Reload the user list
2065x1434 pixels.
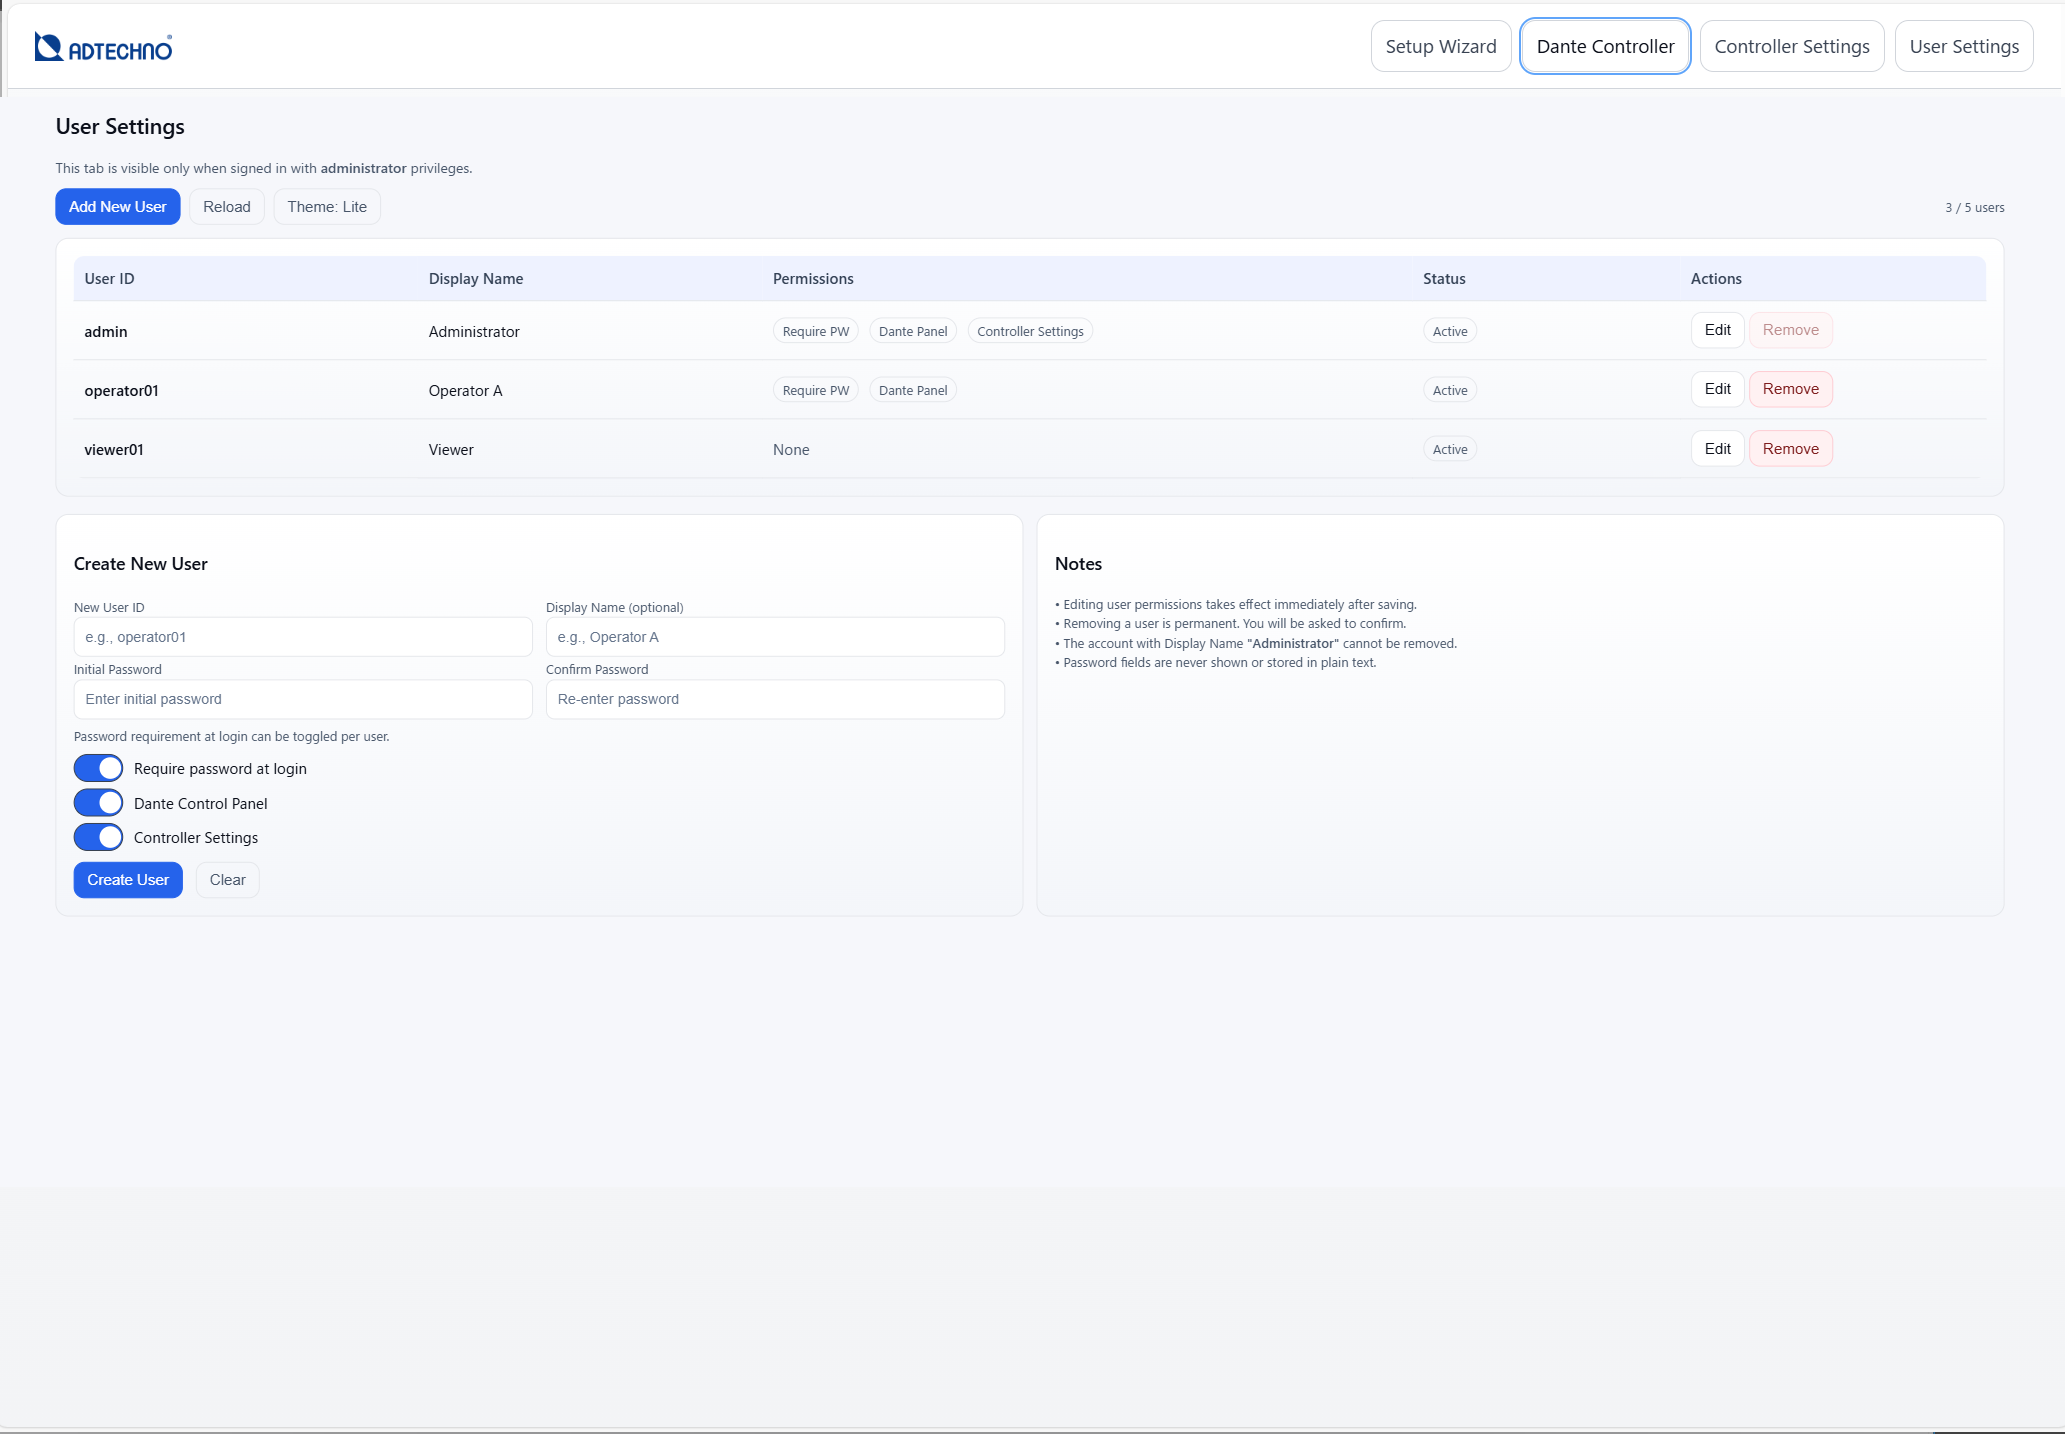[226, 207]
